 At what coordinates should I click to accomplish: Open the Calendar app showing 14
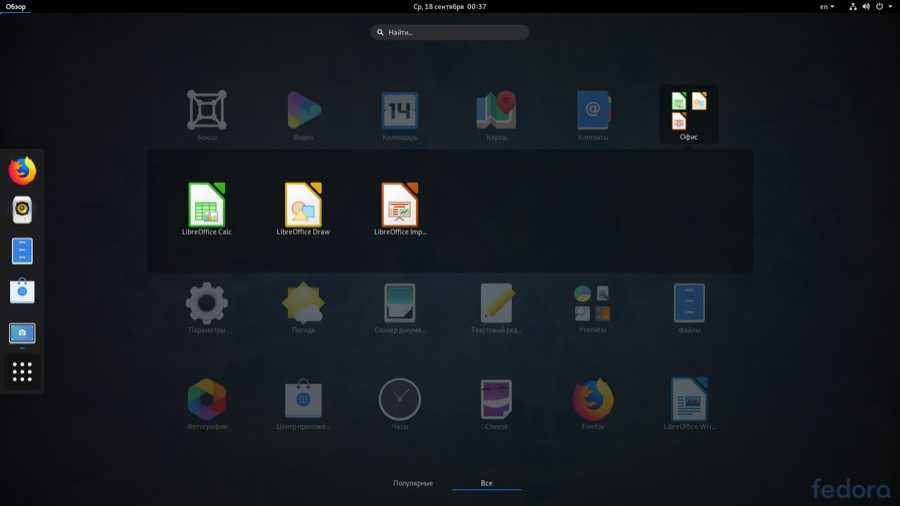point(400,111)
